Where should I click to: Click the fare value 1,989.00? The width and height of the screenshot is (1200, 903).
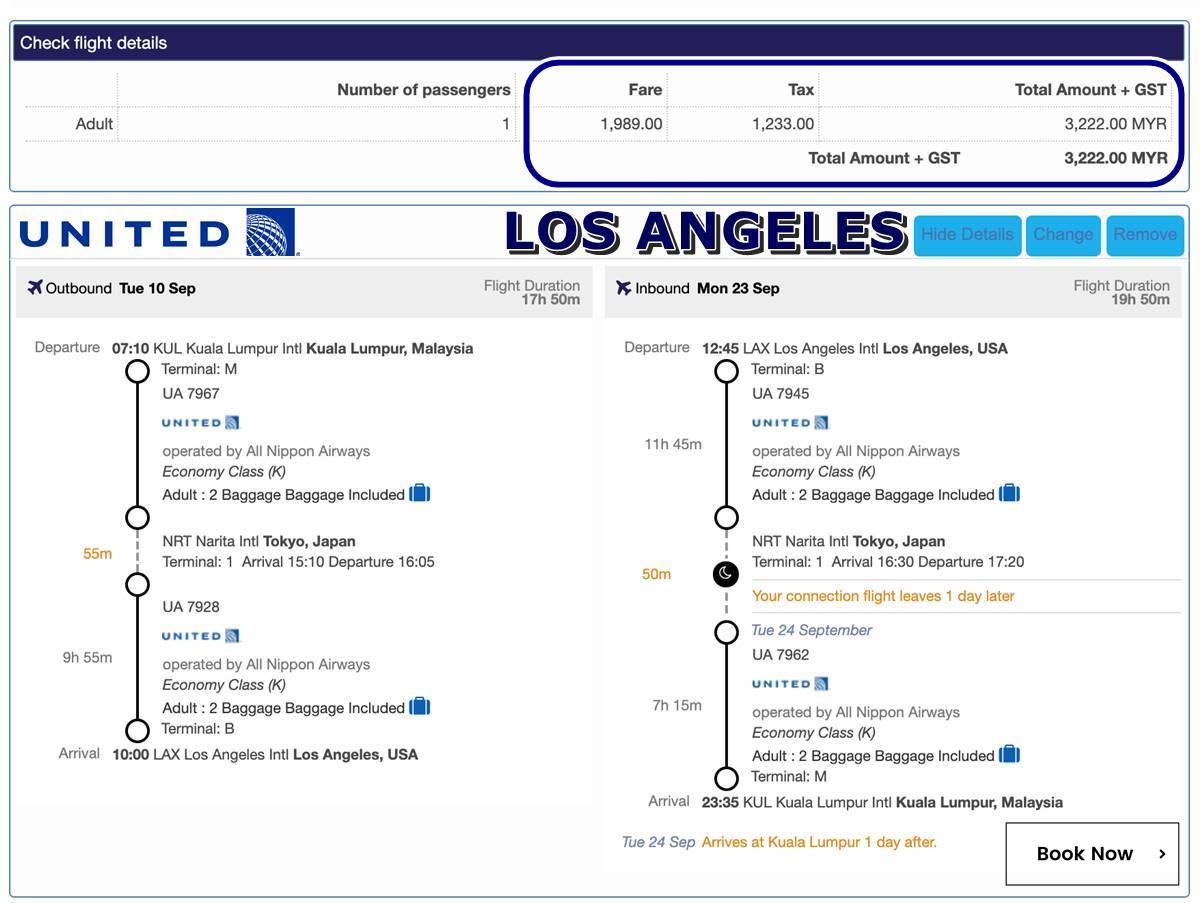[631, 124]
